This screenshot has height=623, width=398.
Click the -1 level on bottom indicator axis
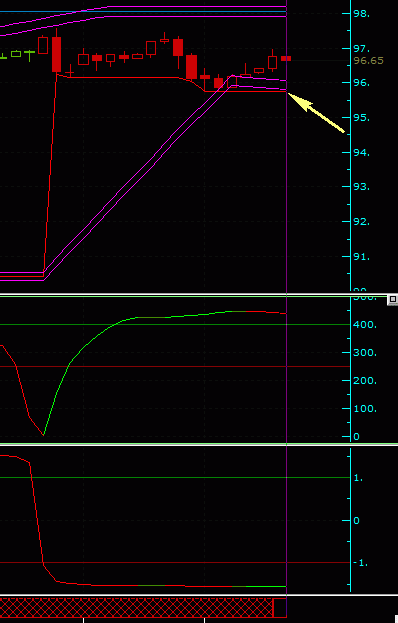pyautogui.click(x=360, y=563)
